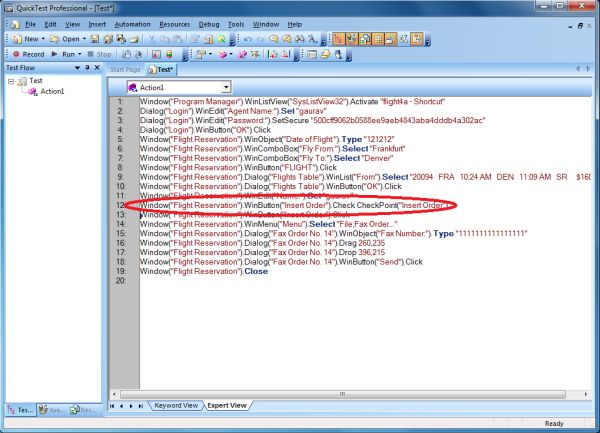Open the Run button dropdown arrow
This screenshot has height=433, width=600.
(80, 54)
